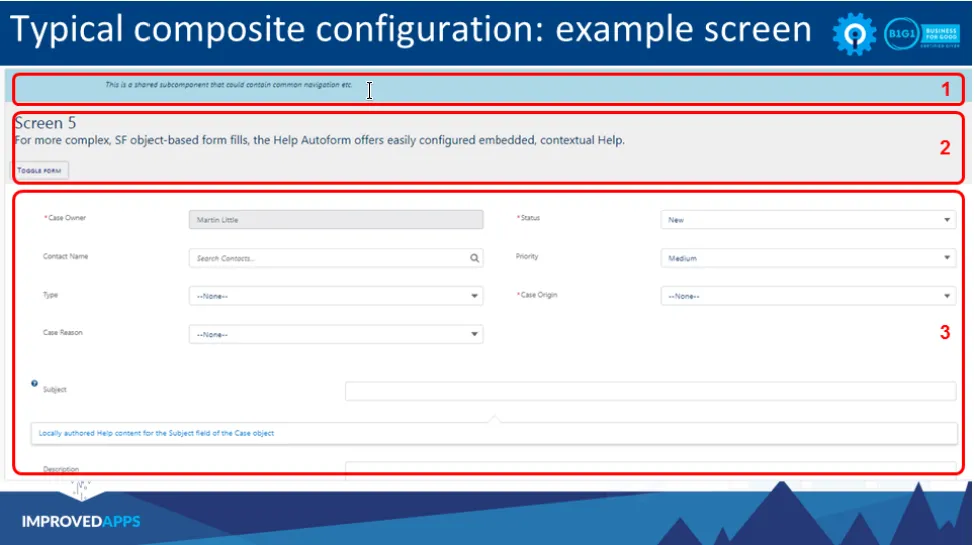Open the Priority dropdown showing Medium

coord(808,258)
